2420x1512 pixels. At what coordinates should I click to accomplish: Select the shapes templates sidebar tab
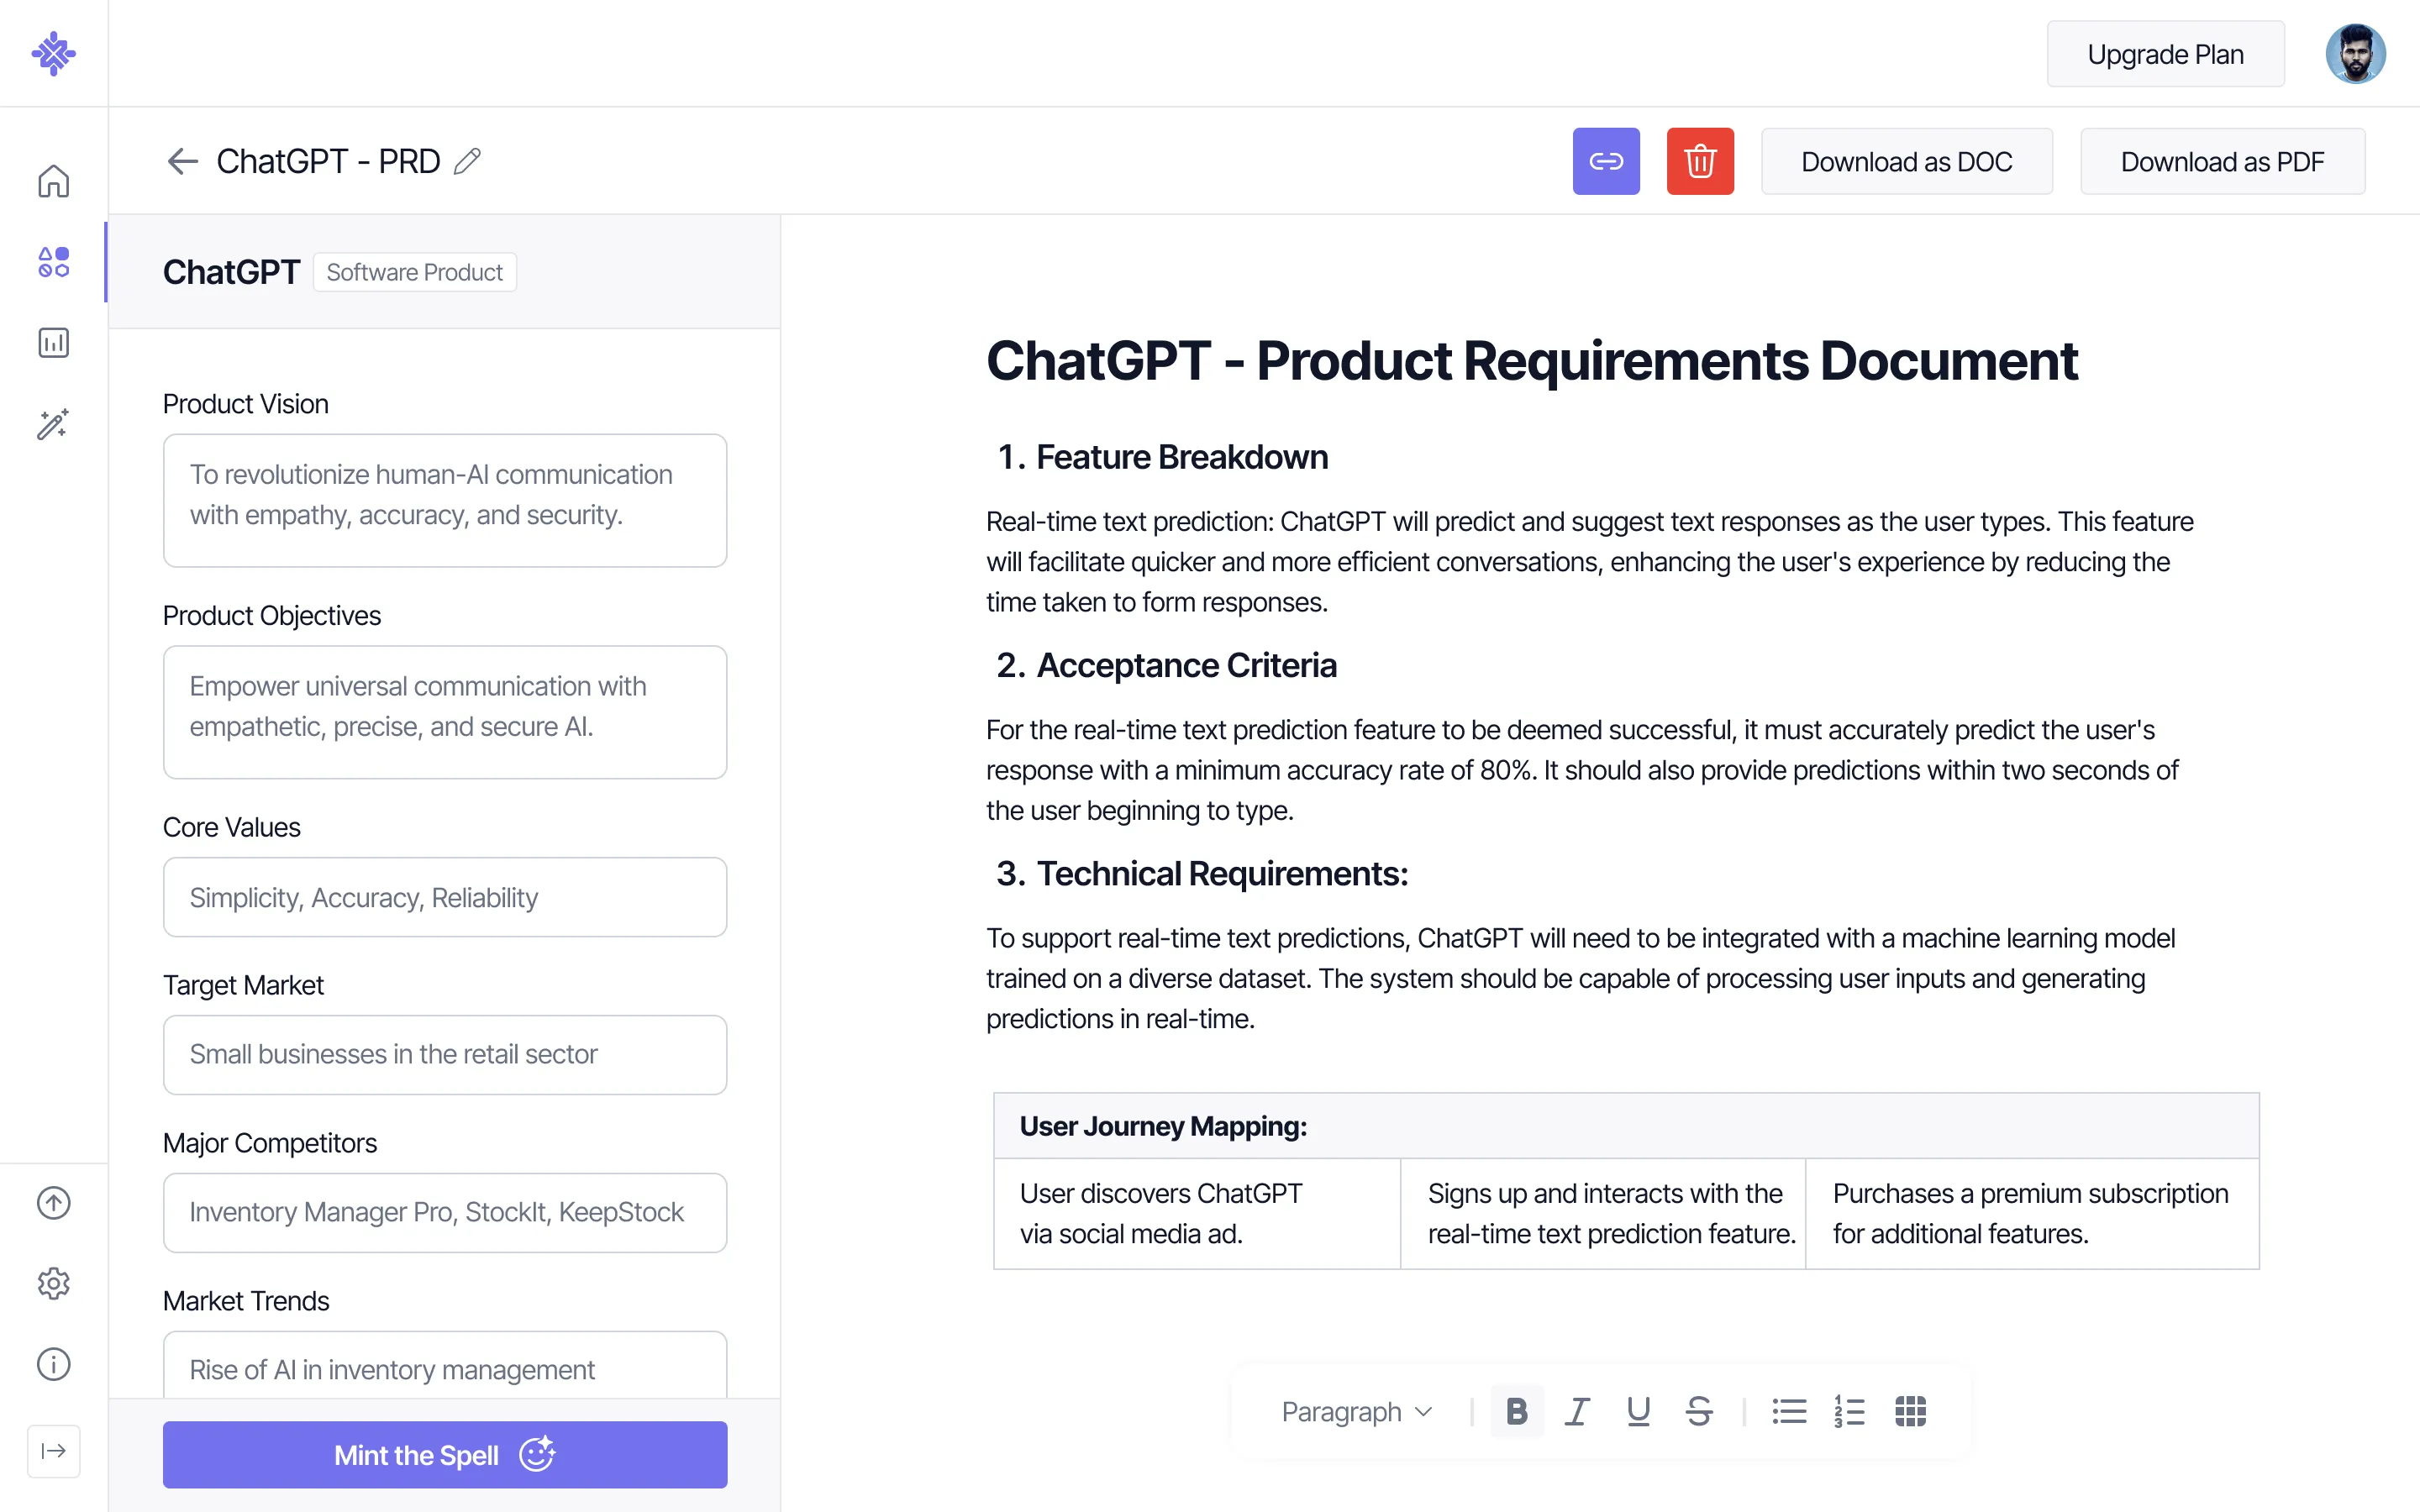(53, 262)
